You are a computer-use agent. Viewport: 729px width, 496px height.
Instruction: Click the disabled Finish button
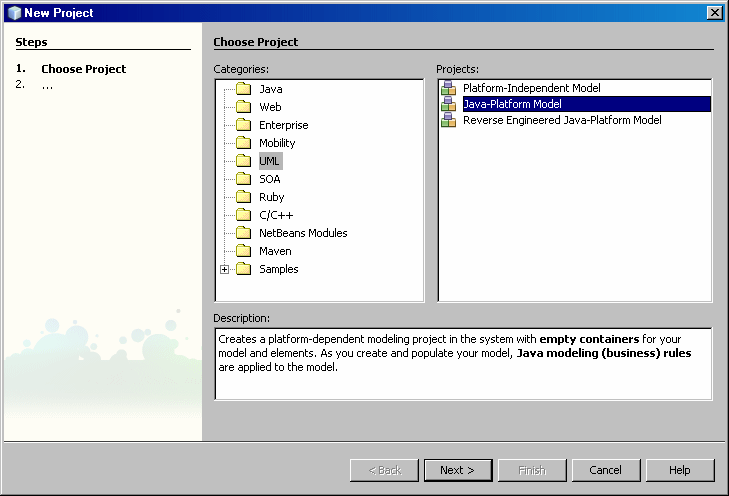click(x=532, y=470)
